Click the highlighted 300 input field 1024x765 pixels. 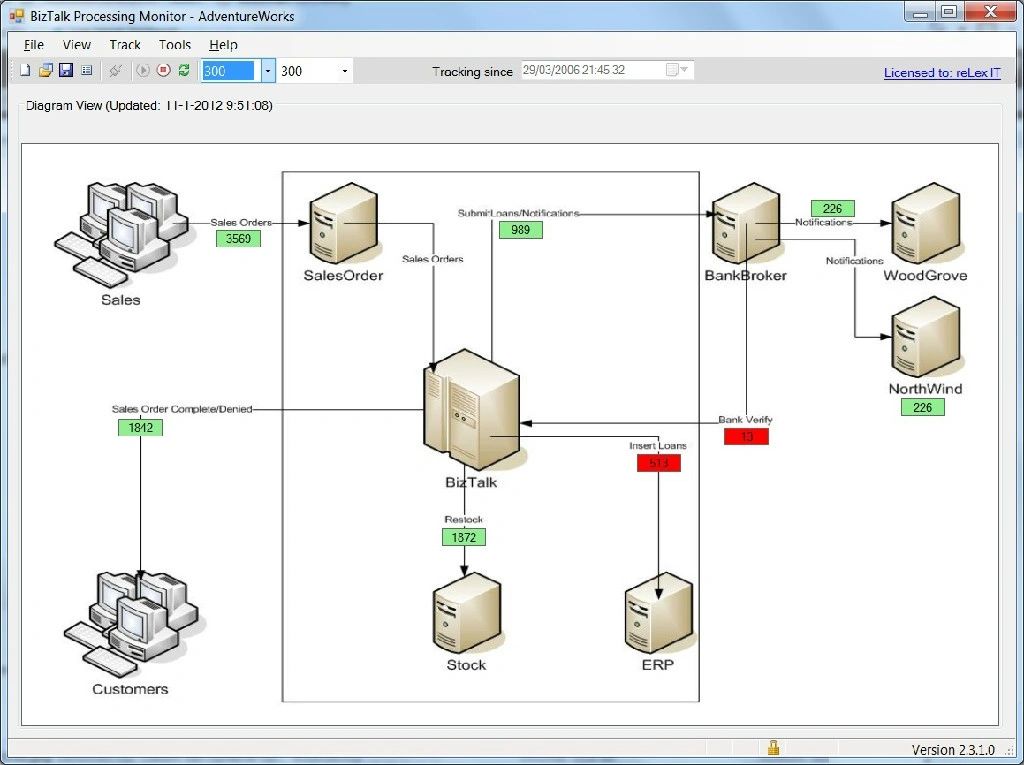[228, 71]
